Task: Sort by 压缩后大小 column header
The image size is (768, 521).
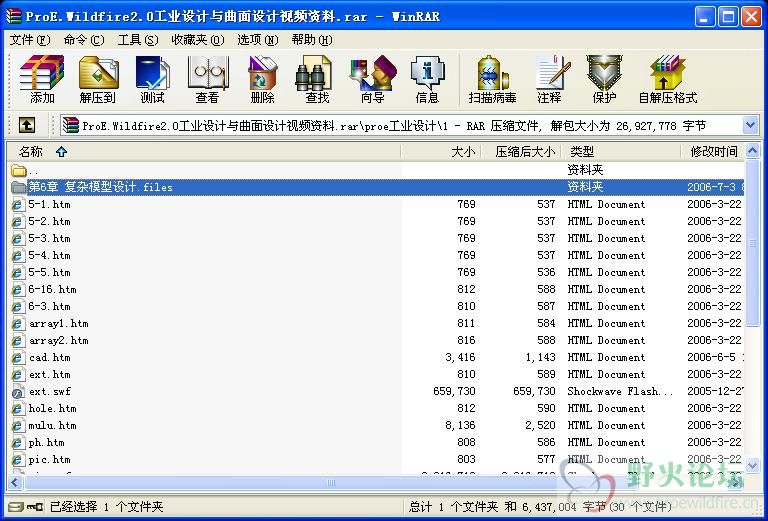Action: coord(522,151)
